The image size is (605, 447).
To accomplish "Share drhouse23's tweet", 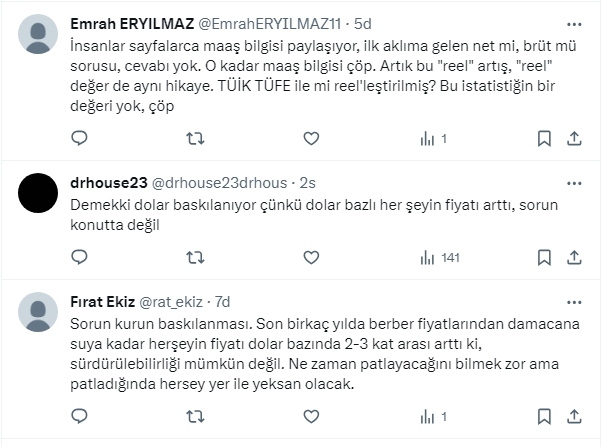I will [574, 258].
